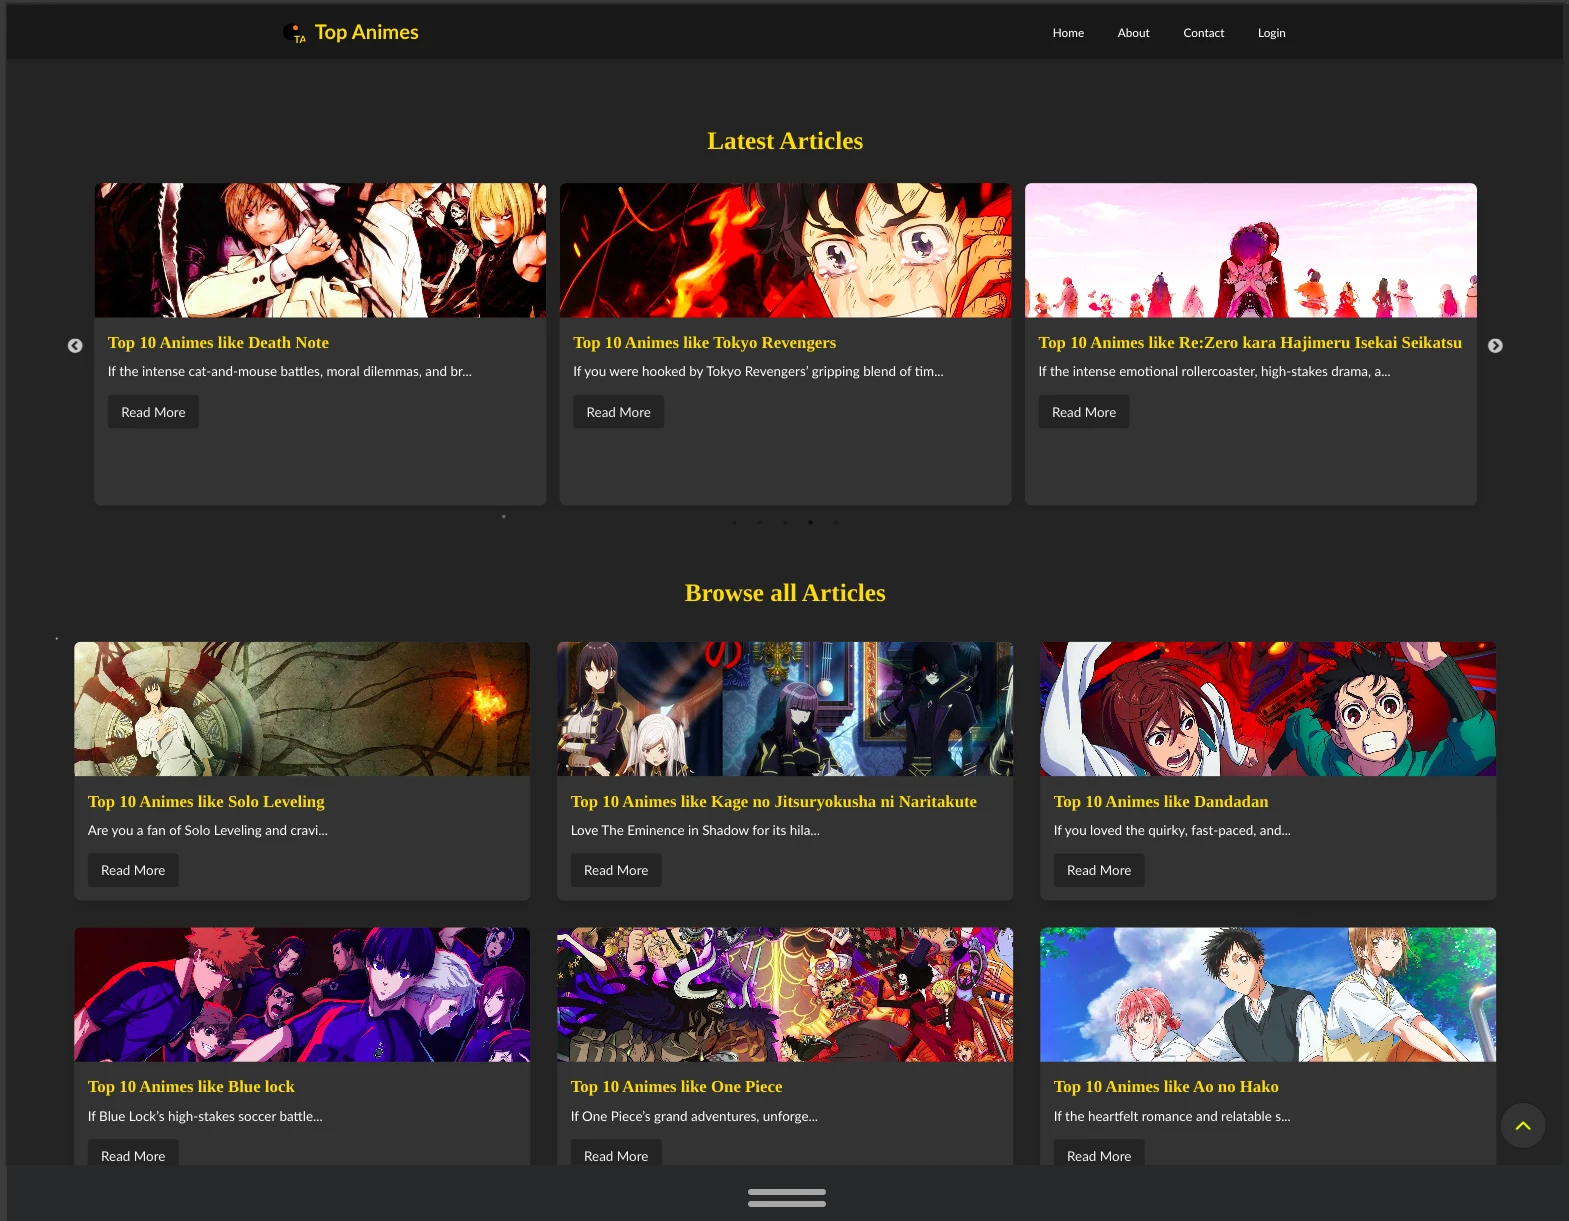The image size is (1569, 1221).
Task: Select the last carousel pagination dot
Action: tap(836, 522)
